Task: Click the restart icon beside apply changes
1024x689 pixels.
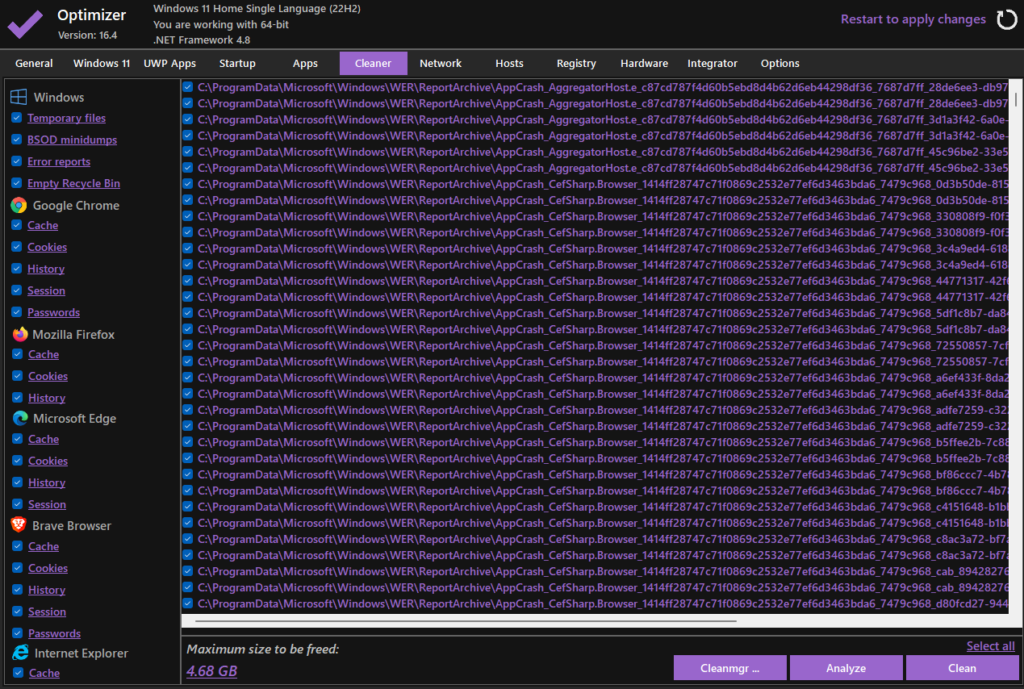Action: [x=1005, y=19]
